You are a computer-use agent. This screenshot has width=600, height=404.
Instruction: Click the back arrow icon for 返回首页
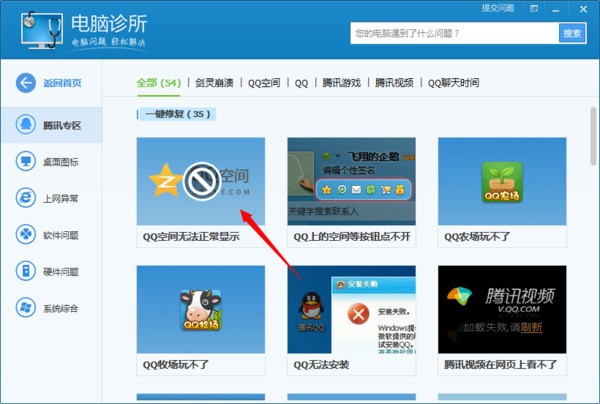26,83
